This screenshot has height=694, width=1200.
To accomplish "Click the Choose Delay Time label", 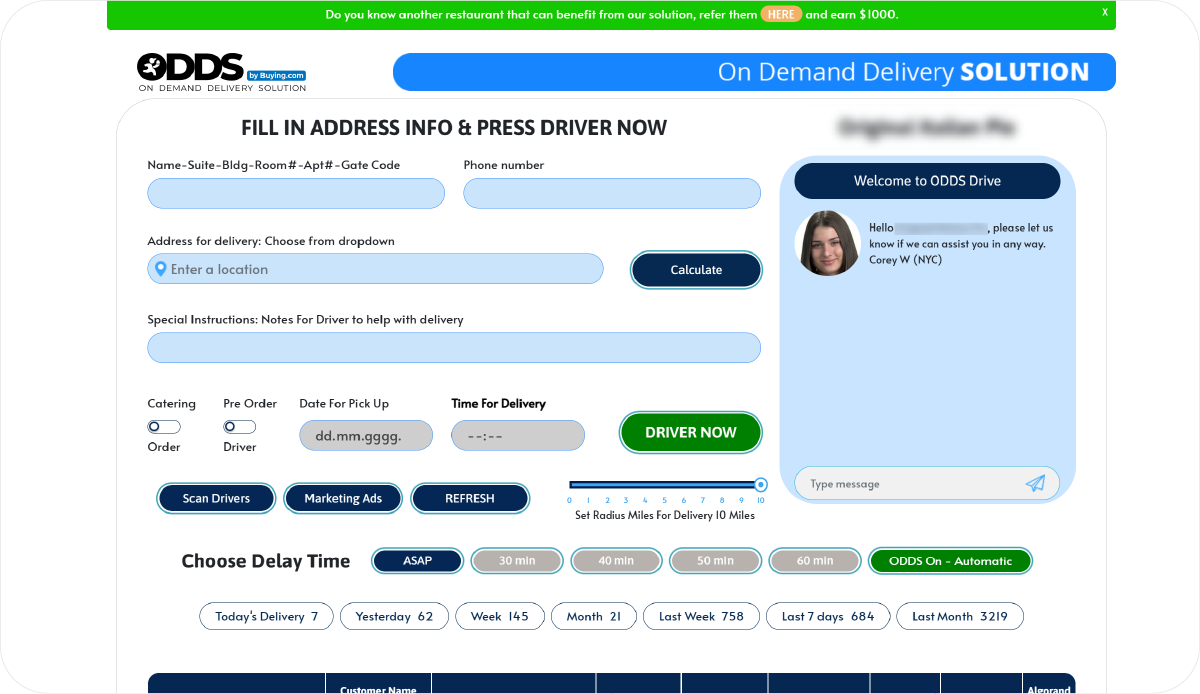I will [x=266, y=561].
